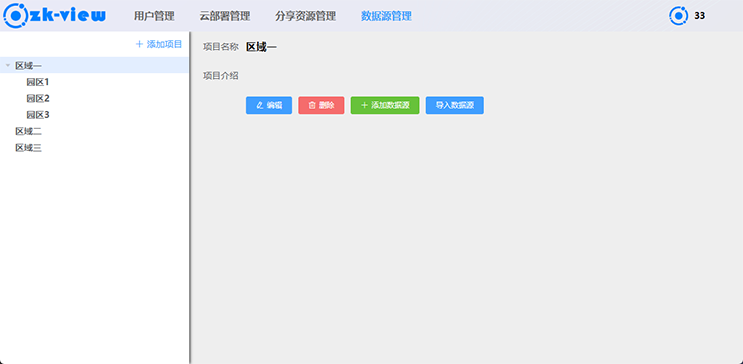
Task: Open the 分享资源管理 menu
Action: (305, 16)
